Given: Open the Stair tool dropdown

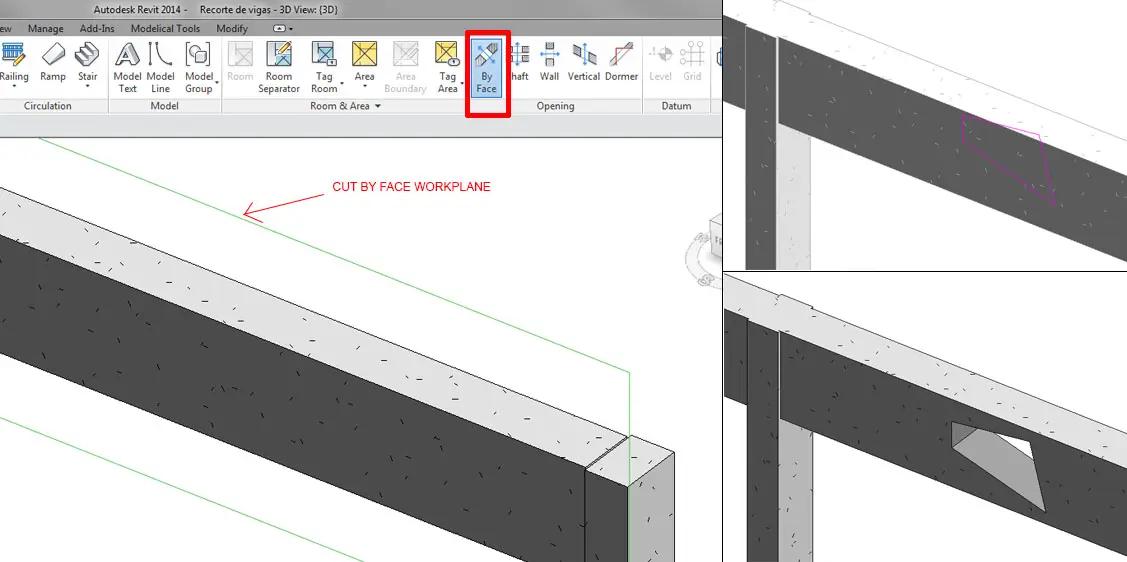Looking at the screenshot, I should click(x=88, y=86).
